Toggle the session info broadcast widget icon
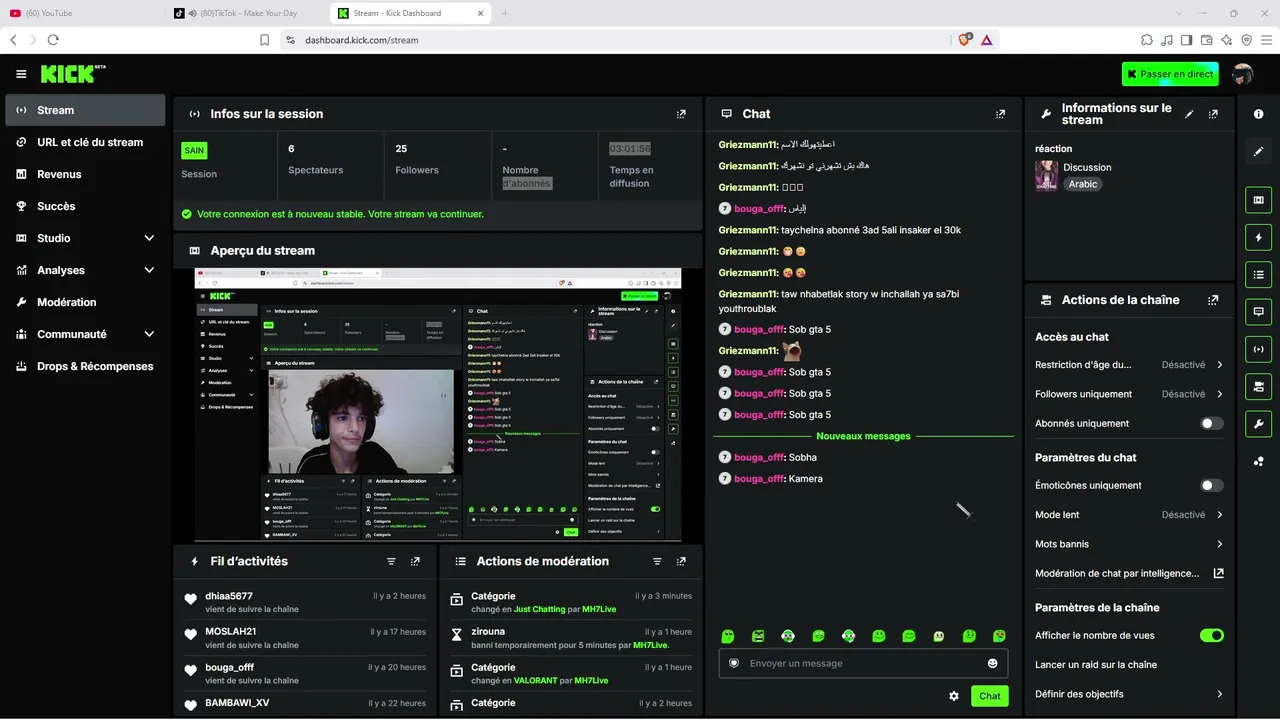The image size is (1280, 720). (x=1258, y=349)
